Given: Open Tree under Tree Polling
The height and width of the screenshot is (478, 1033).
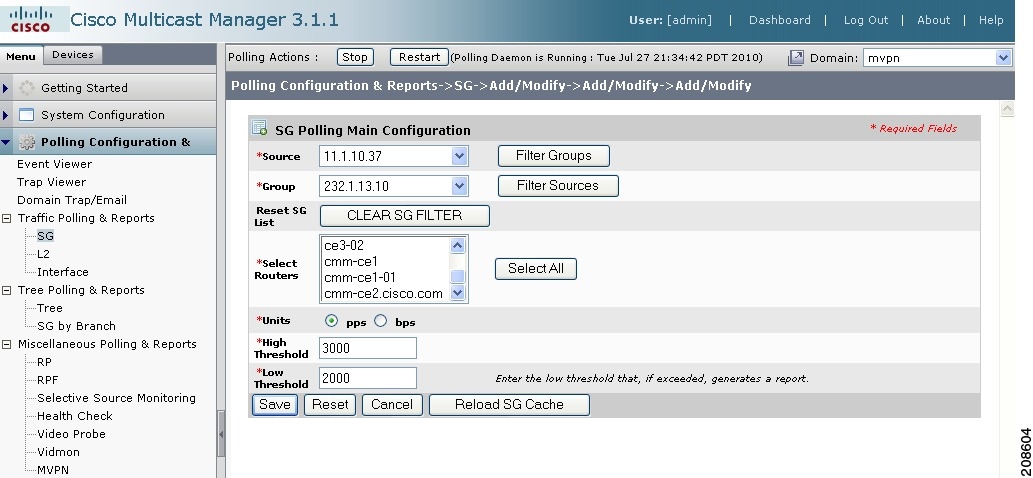Looking at the screenshot, I should [50, 308].
